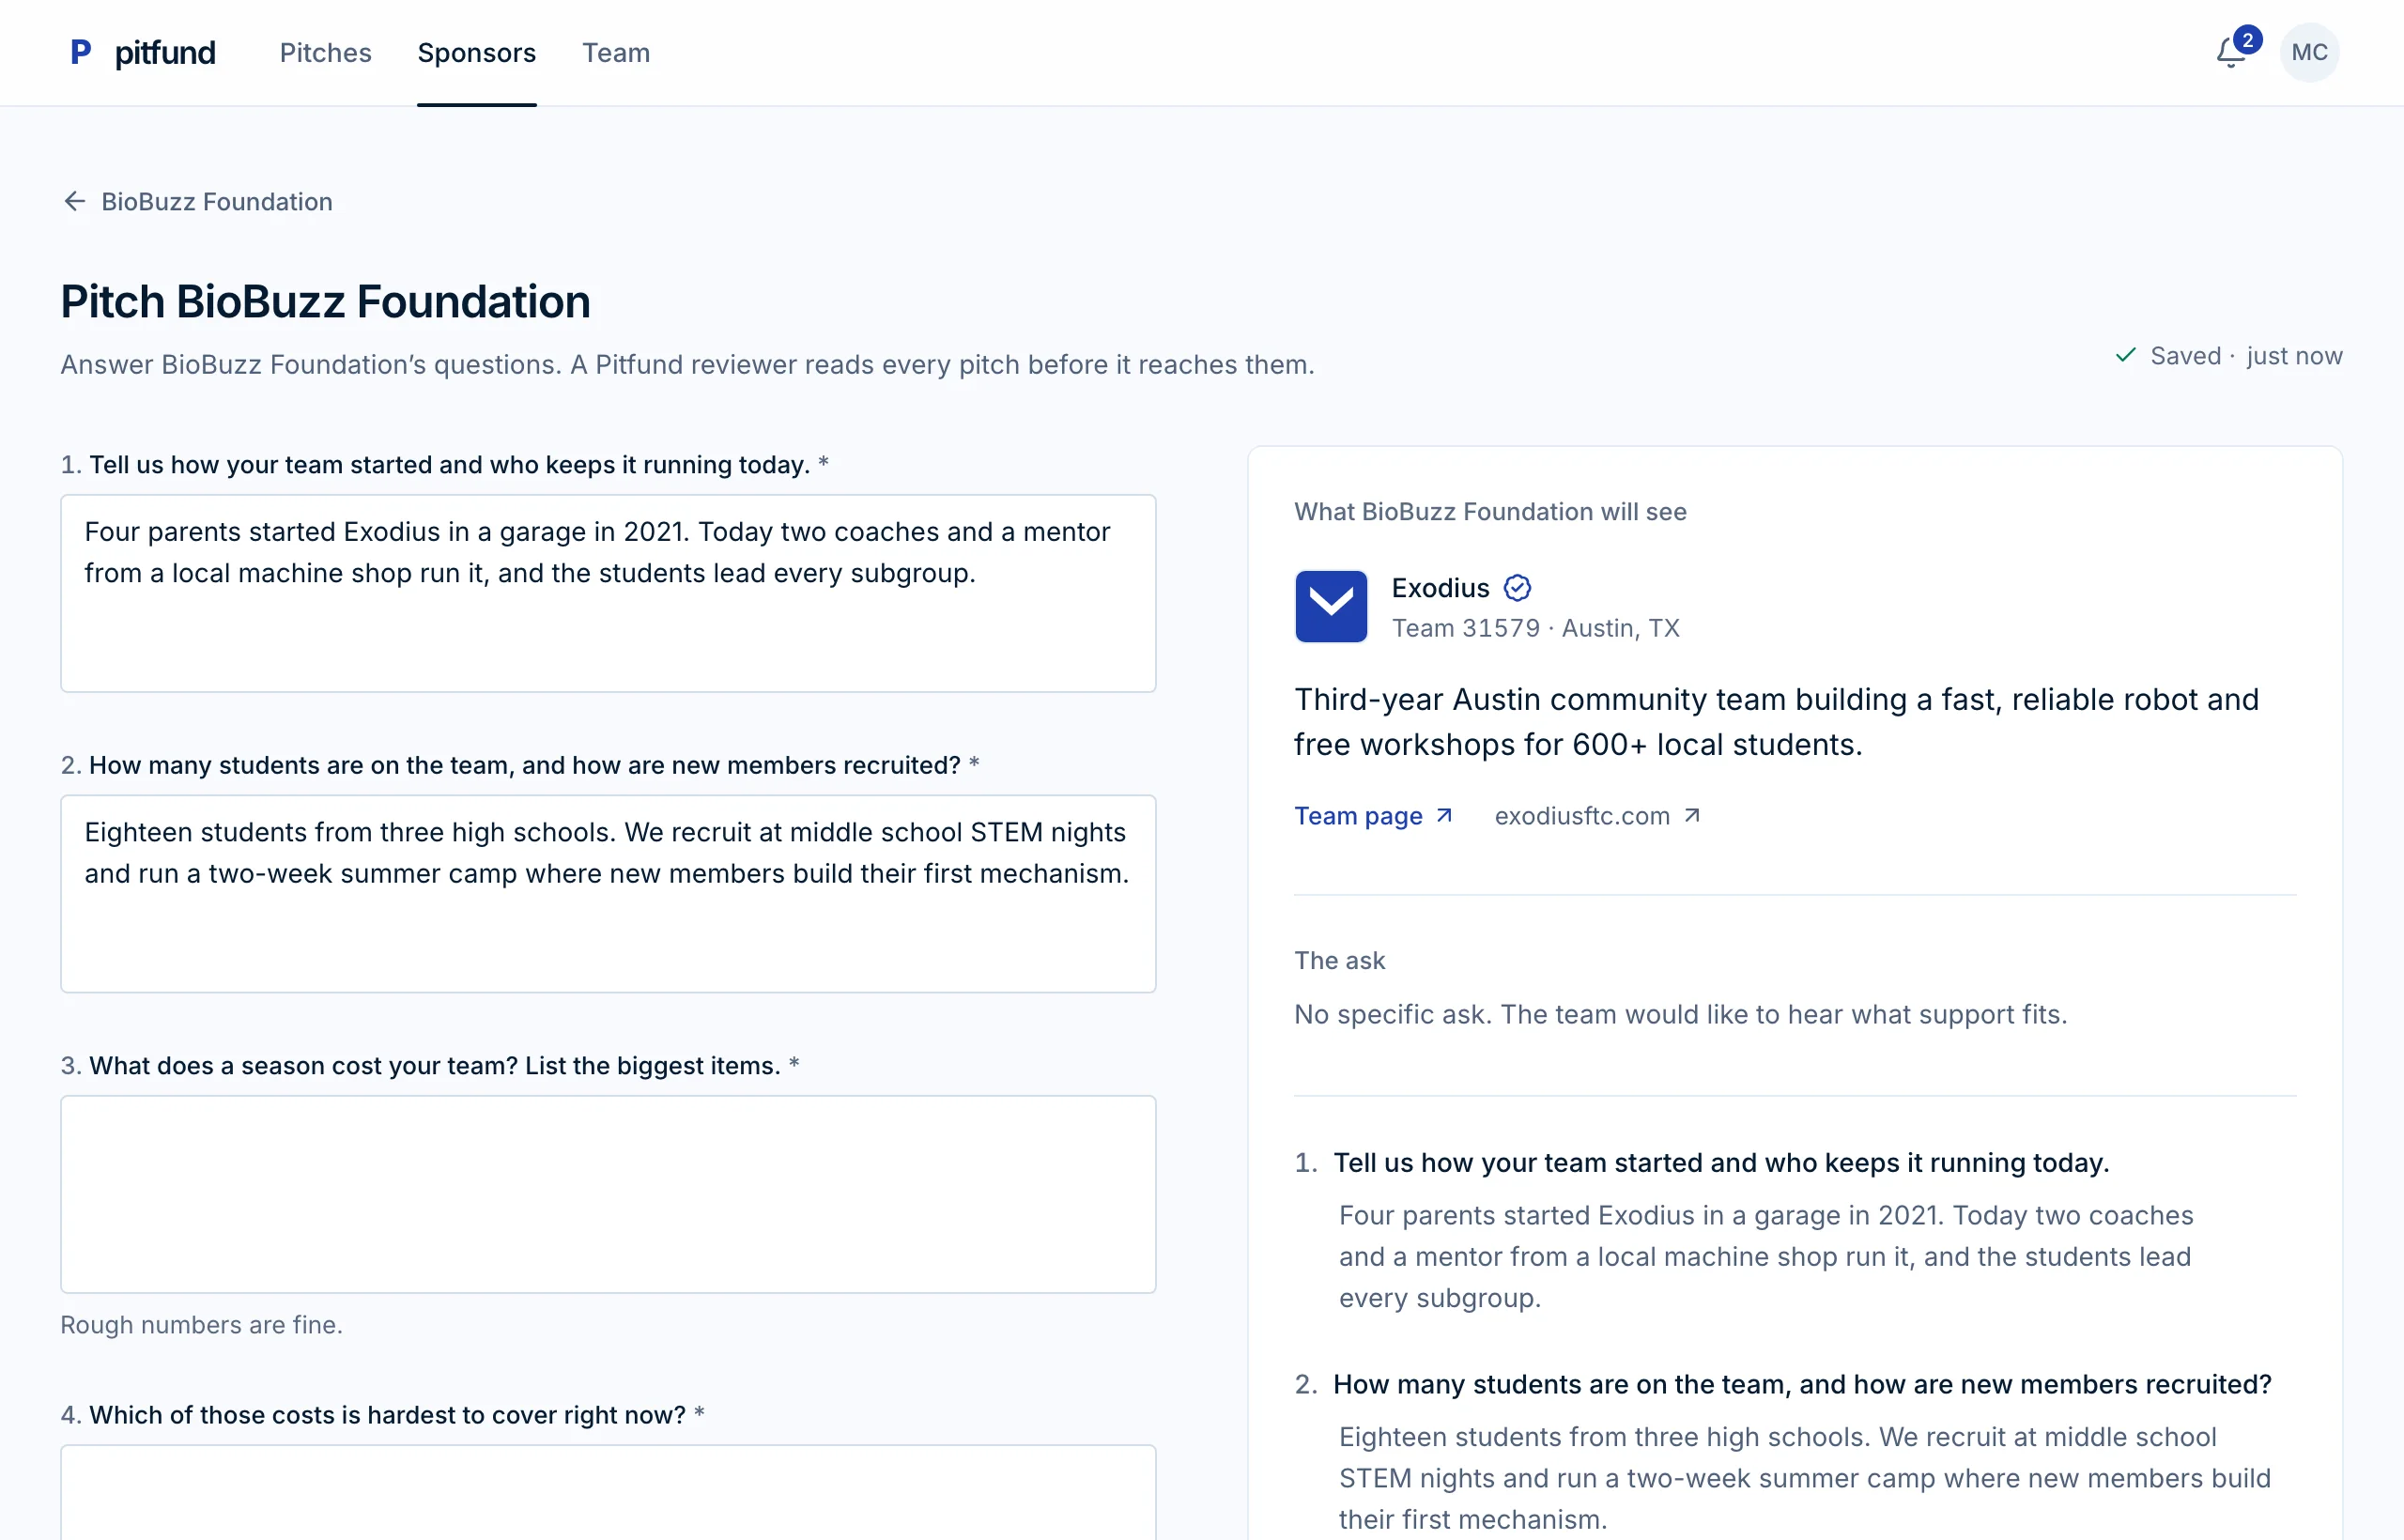Click preview question 2 heading text
This screenshot has height=1540, width=2404.
(x=1802, y=1384)
